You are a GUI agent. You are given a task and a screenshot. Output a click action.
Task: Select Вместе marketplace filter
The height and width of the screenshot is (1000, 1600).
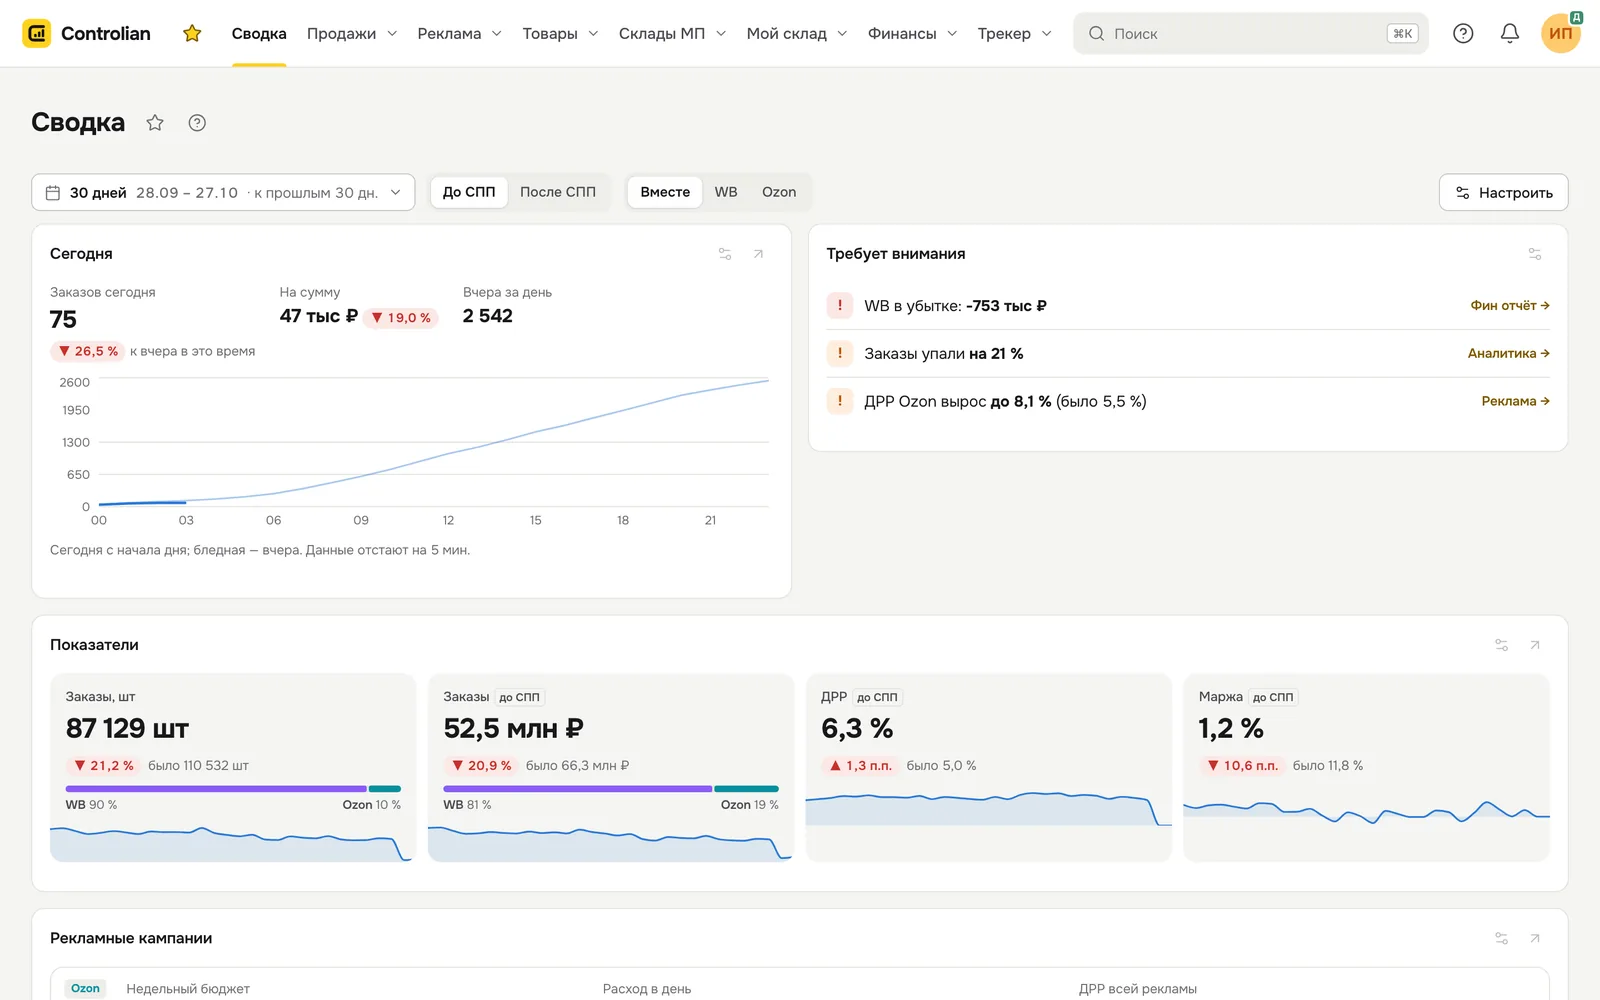coord(665,192)
